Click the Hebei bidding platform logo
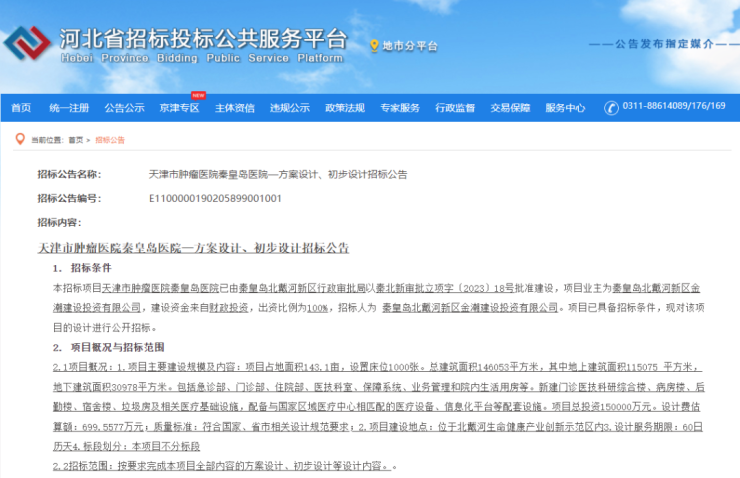The height and width of the screenshot is (478, 740). point(27,42)
